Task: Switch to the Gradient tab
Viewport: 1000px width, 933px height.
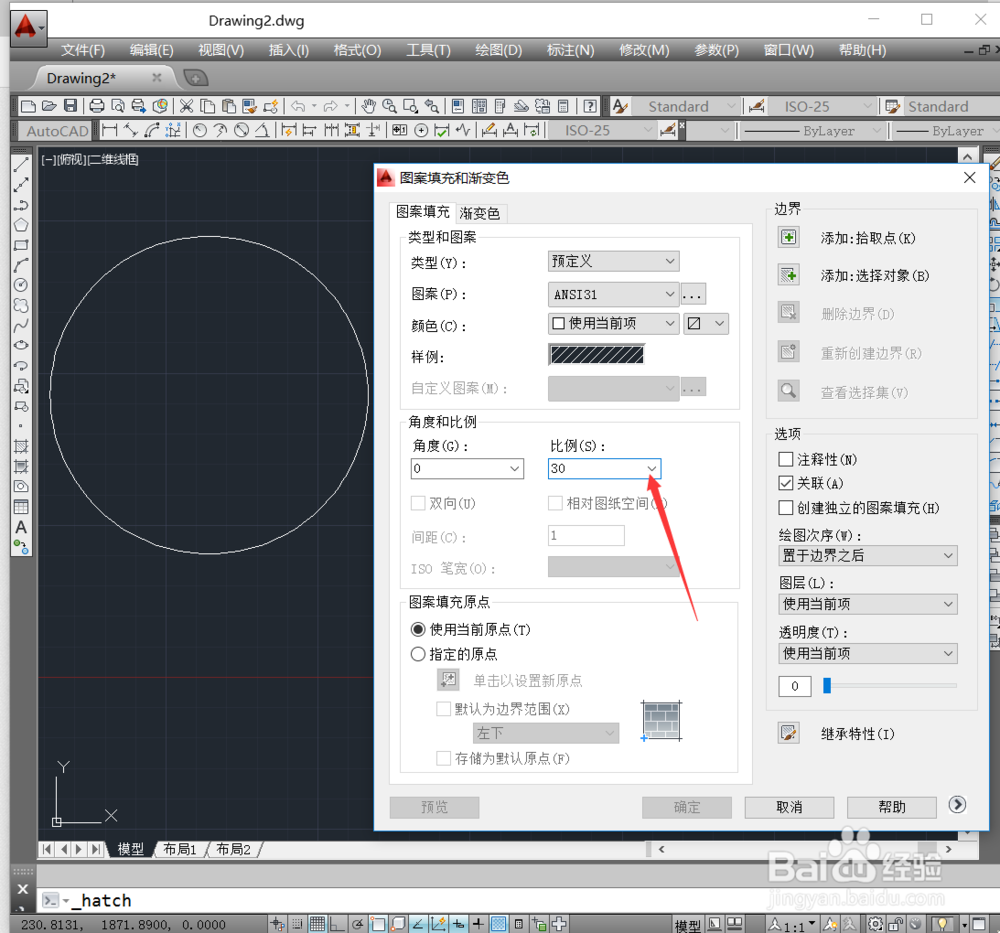Action: coord(480,212)
